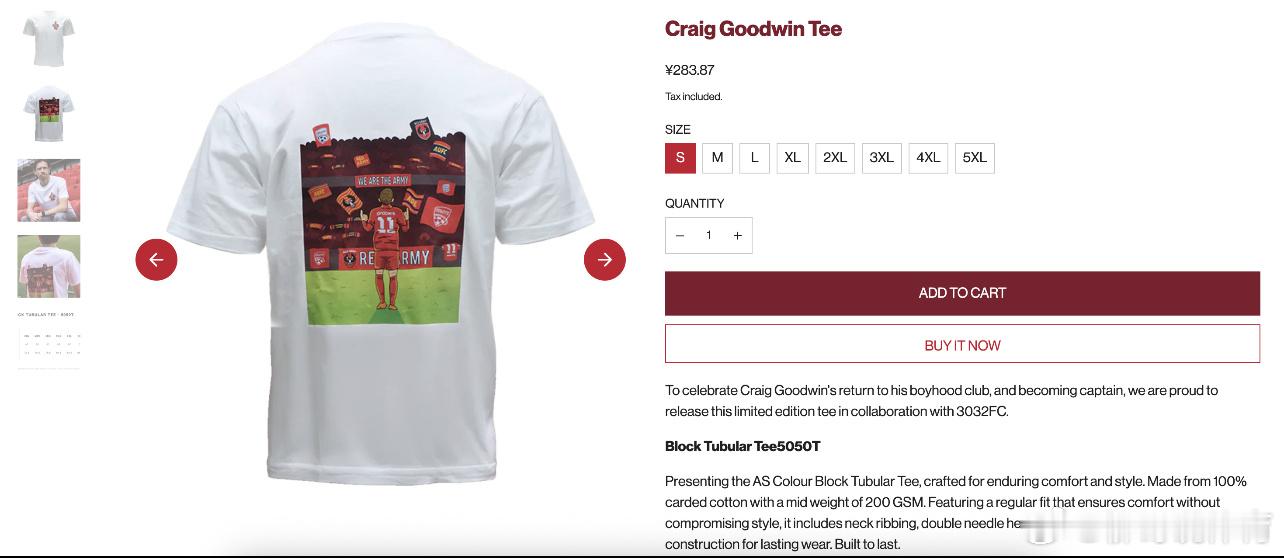Select size L
Viewport: 1284px width, 558px height.
[x=755, y=158]
